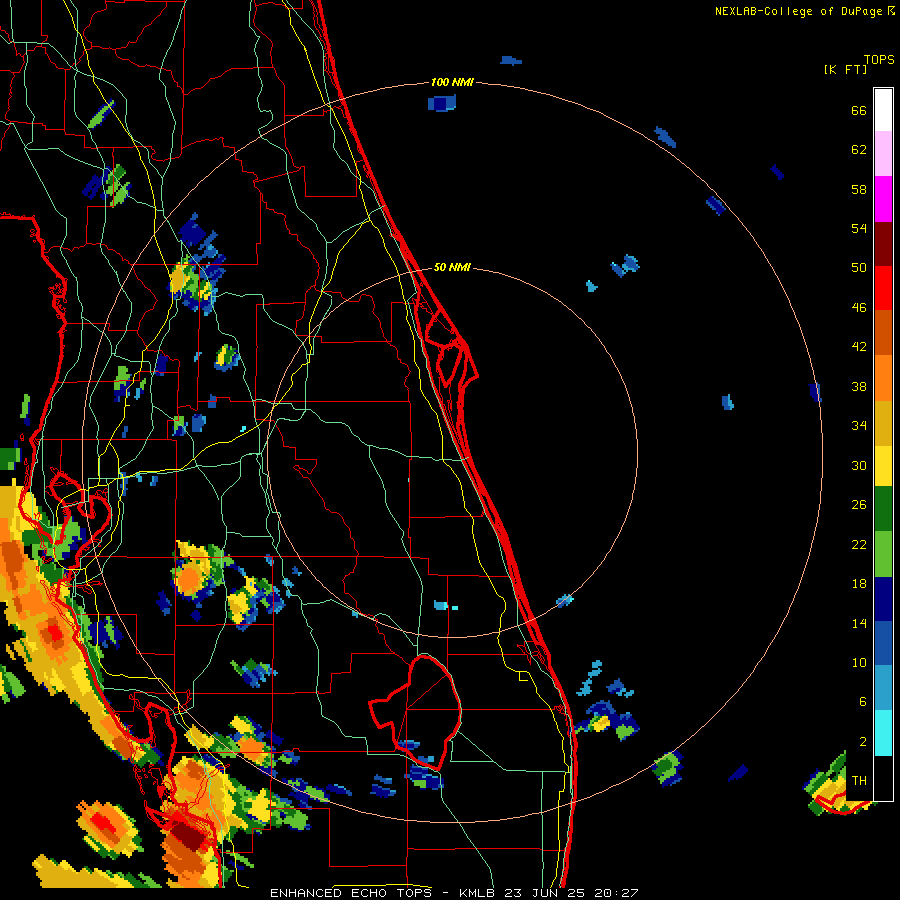The image size is (900, 900).
Task: Click the magenta 58 kft legend swatch
Action: pos(883,199)
